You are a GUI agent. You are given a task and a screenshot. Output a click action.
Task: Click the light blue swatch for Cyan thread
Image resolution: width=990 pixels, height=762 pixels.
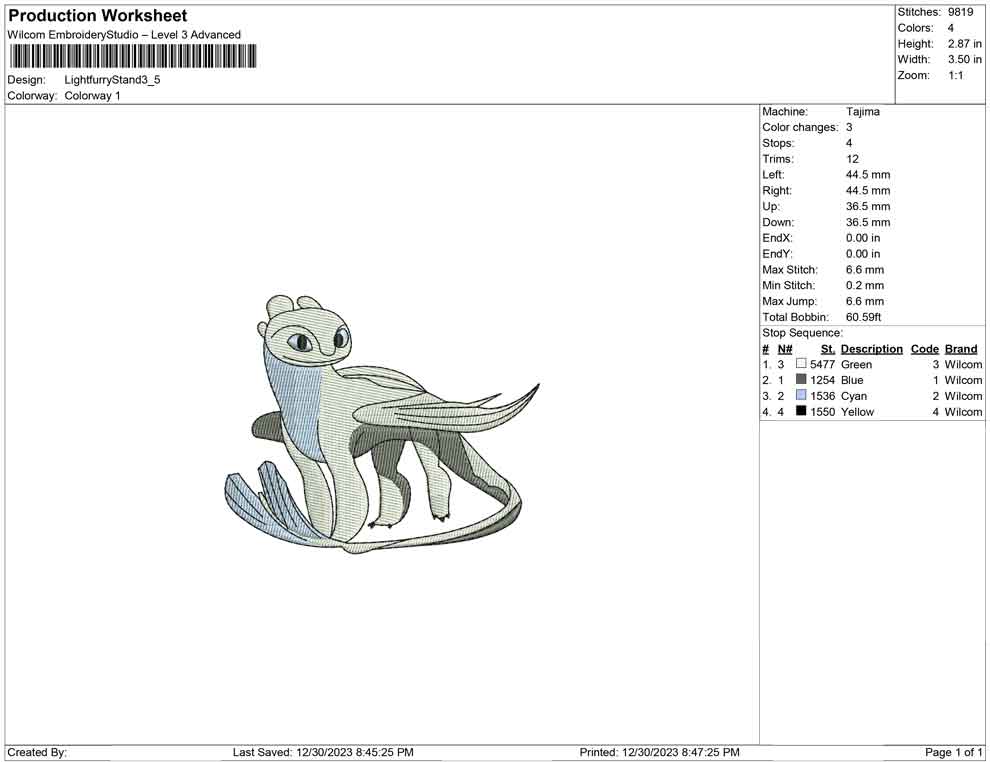click(x=801, y=395)
